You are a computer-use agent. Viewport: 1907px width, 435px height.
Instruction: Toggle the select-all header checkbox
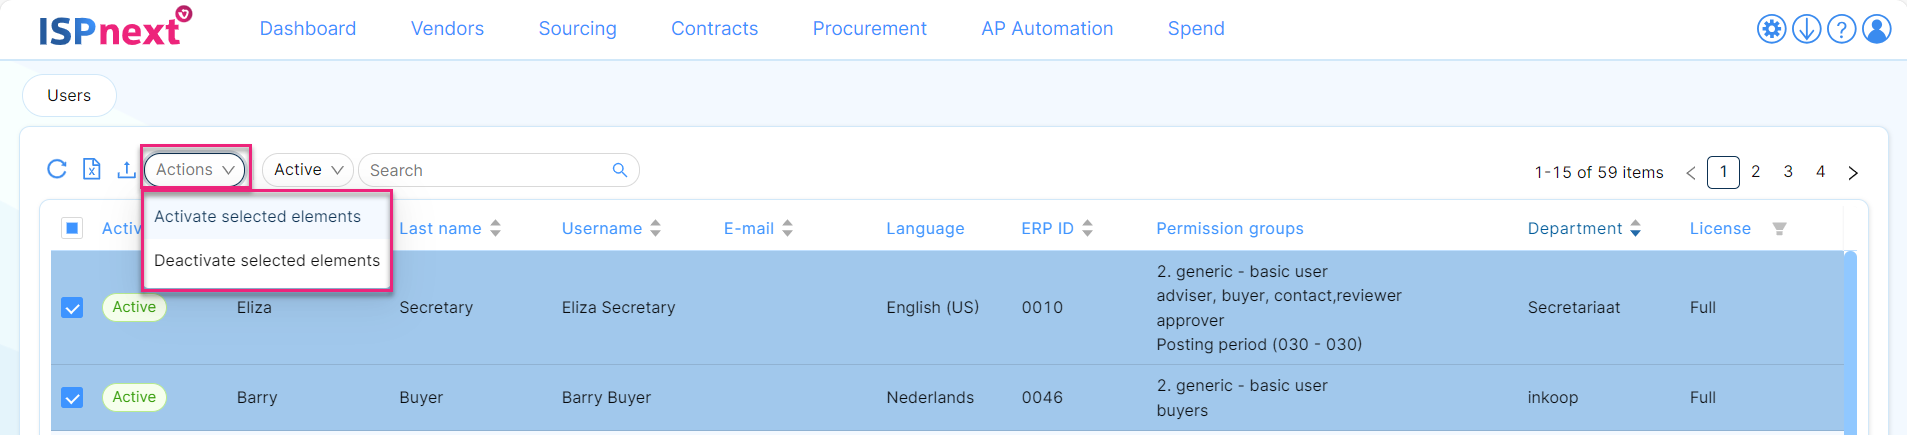pos(72,228)
